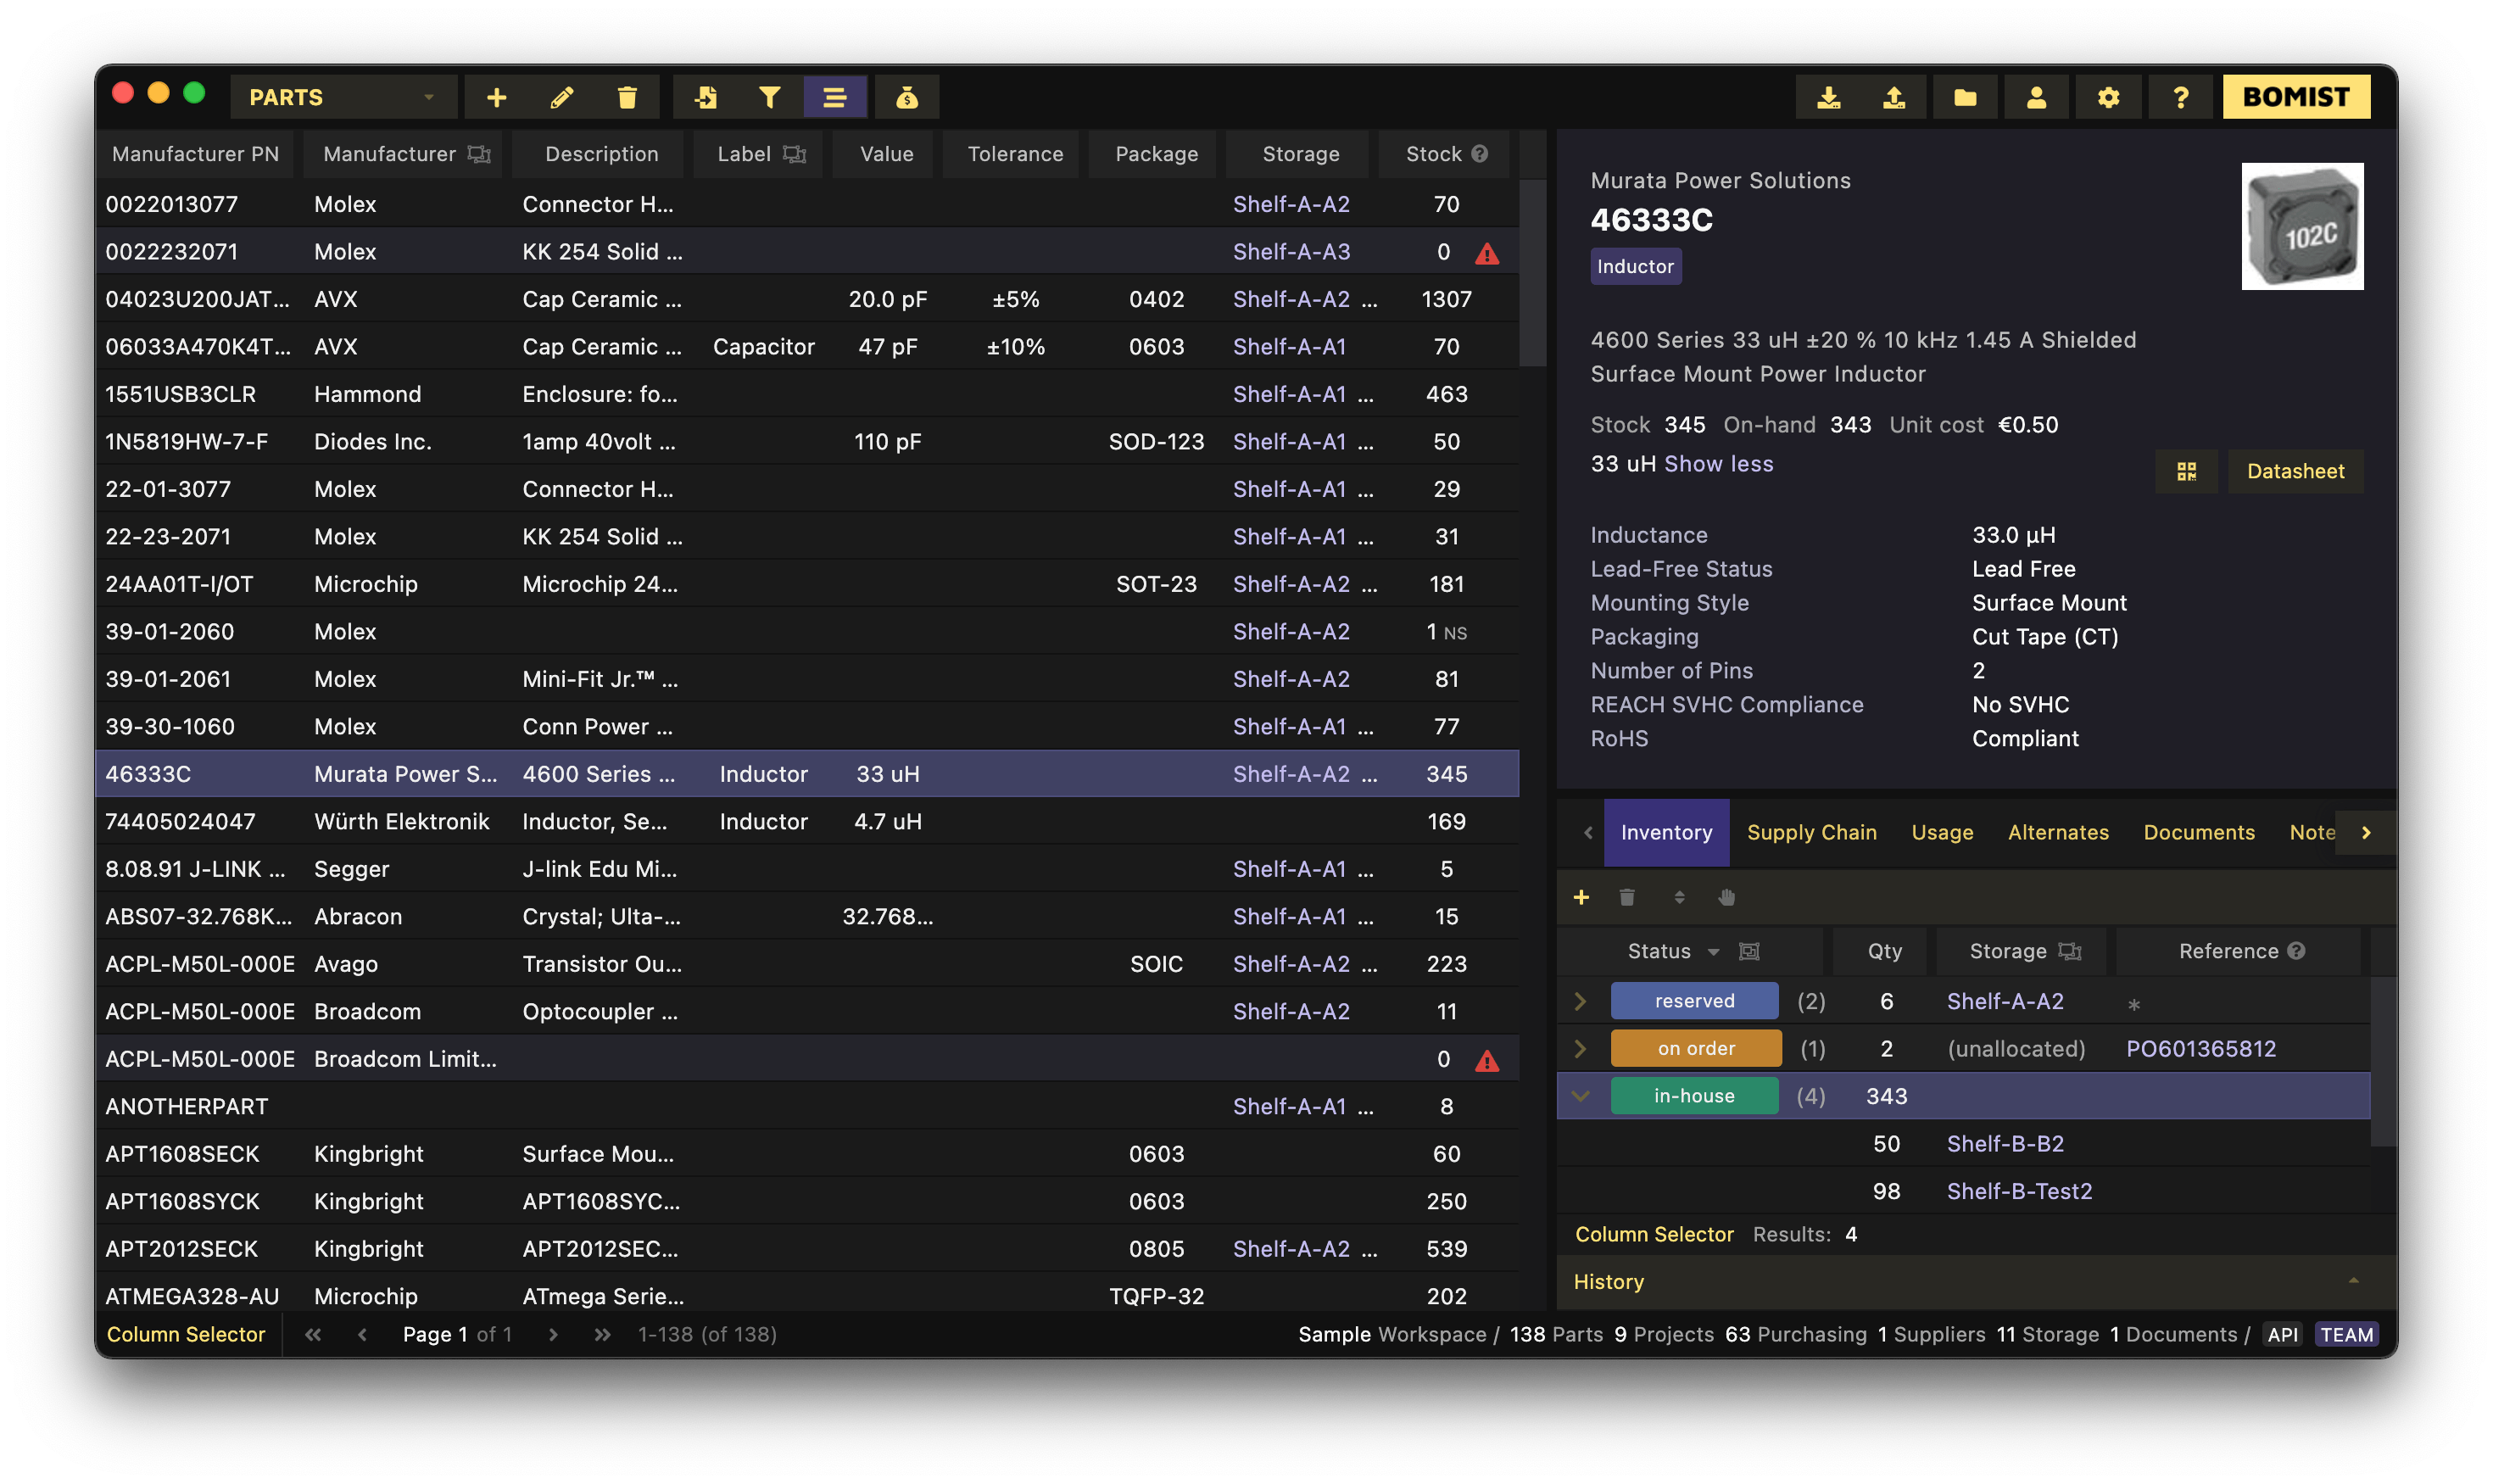This screenshot has width=2493, height=1484.
Task: Click Status column filter icon
Action: [x=1749, y=952]
